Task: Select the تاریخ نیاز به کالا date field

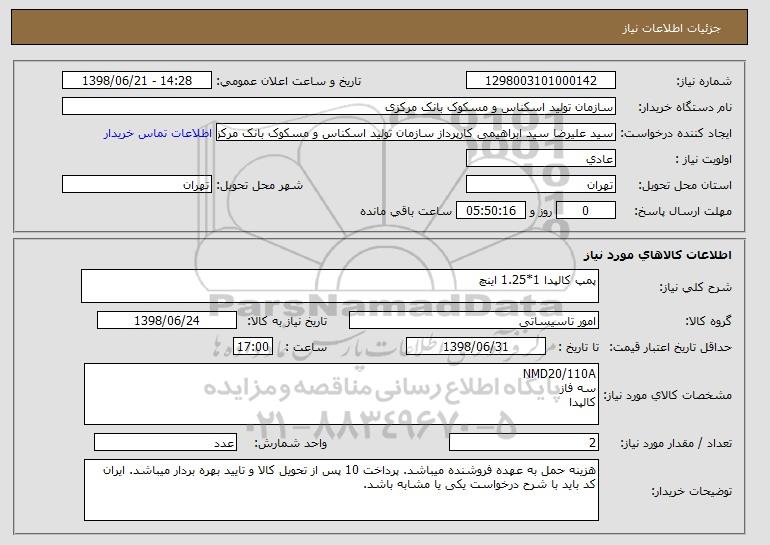Action: [167, 321]
